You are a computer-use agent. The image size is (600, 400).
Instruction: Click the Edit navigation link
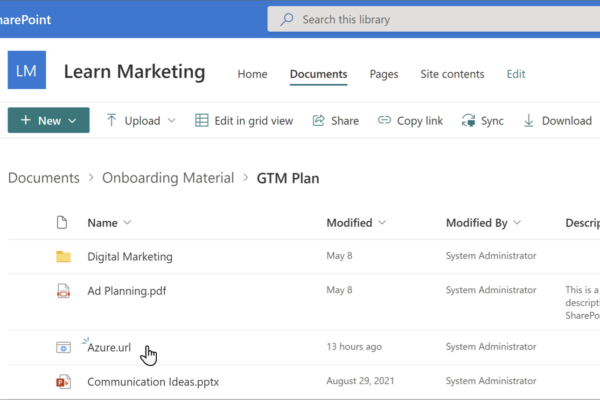click(x=516, y=74)
